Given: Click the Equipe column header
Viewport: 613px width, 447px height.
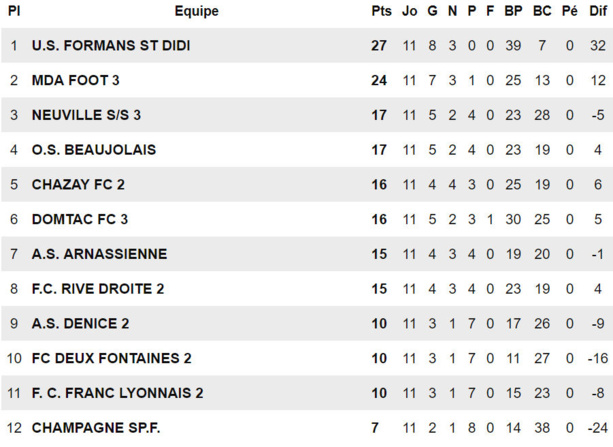Looking at the screenshot, I should point(196,12).
